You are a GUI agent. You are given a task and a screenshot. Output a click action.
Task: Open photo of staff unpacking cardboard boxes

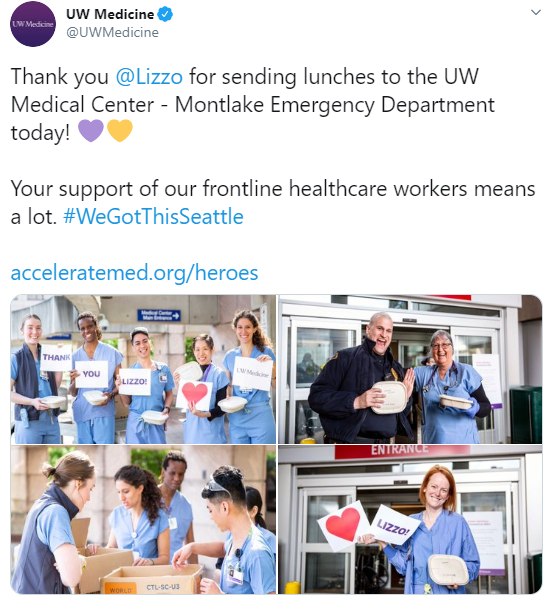coord(143,519)
